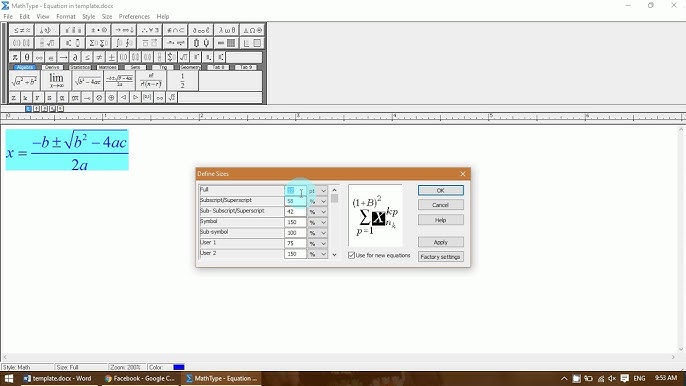Image resolution: width=686 pixels, height=386 pixels.
Task: Open the Edit menu
Action: tap(24, 17)
